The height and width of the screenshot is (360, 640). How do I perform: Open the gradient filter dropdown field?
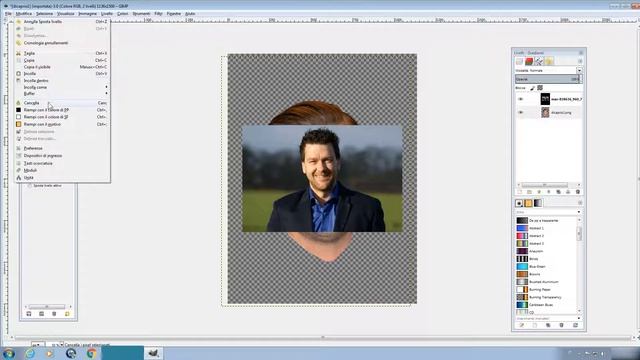point(548,212)
